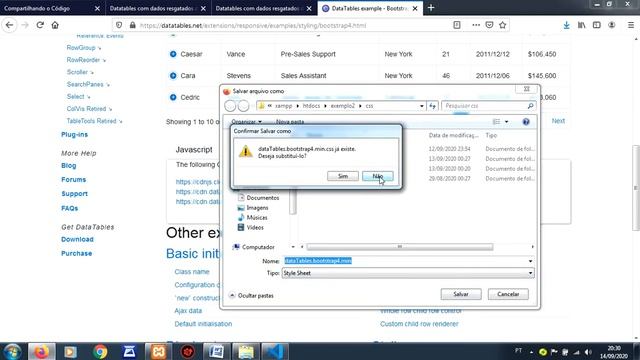Image resolution: width=640 pixels, height=360 pixels.
Task: Open Chrome from the taskbar
Action: pos(100,351)
